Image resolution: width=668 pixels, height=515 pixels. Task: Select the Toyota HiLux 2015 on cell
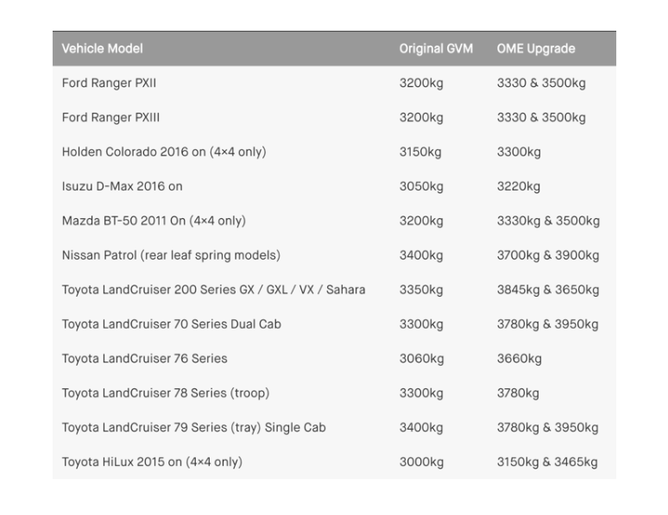click(152, 462)
